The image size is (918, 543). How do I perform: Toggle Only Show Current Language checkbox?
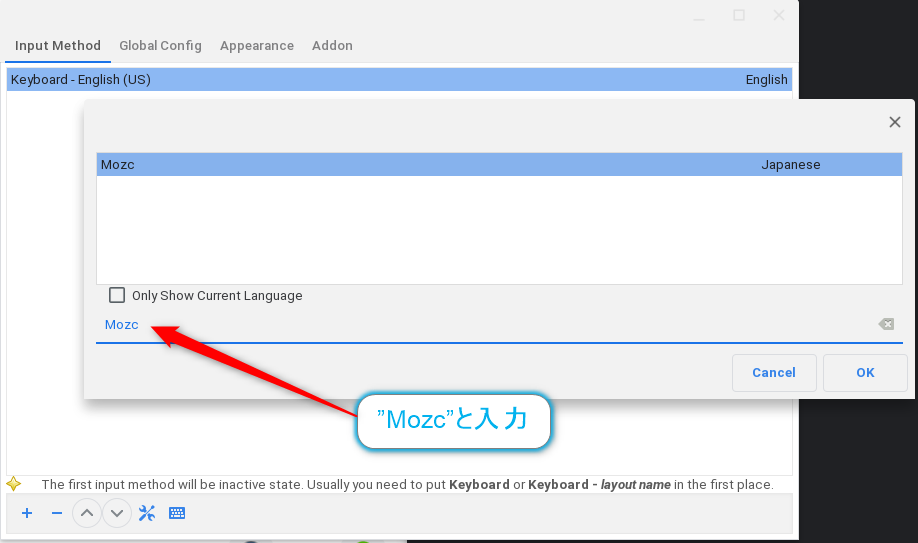pyautogui.click(x=117, y=295)
